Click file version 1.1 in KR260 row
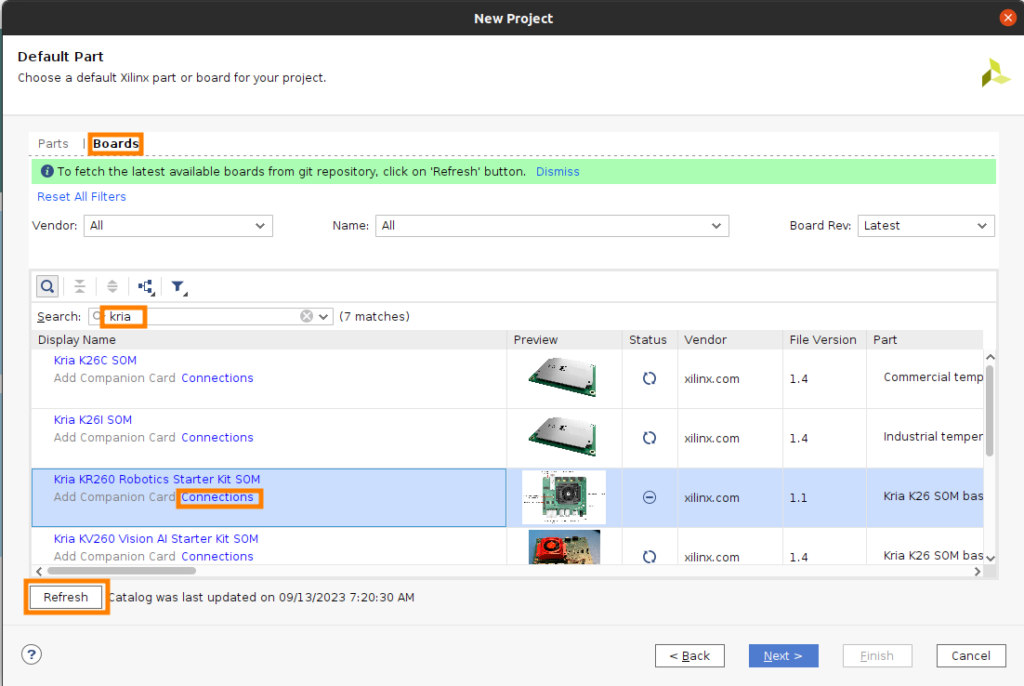Viewport: 1024px width, 686px height. 798,498
